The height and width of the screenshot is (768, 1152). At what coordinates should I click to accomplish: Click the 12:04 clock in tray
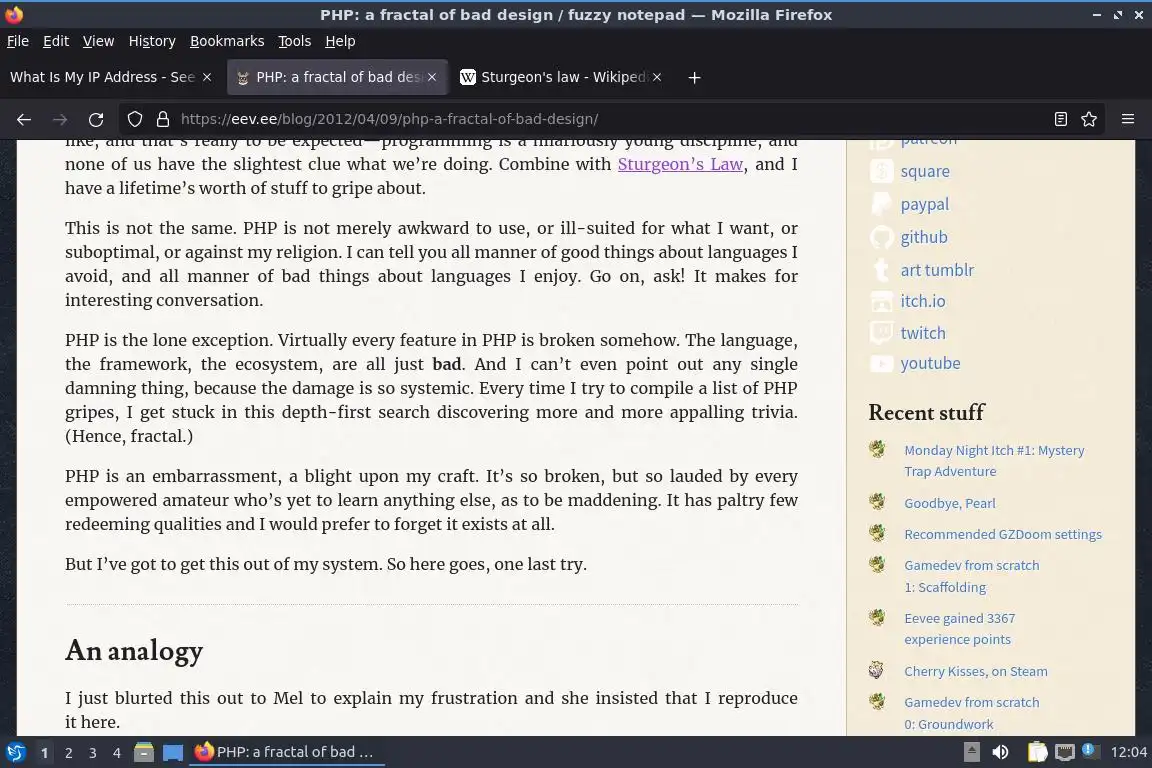click(x=1128, y=752)
